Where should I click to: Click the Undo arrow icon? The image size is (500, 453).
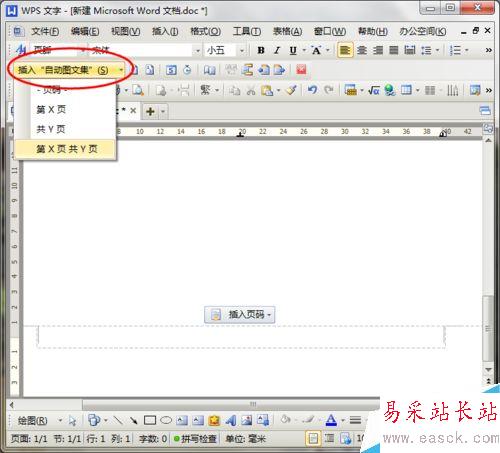[x=312, y=90]
